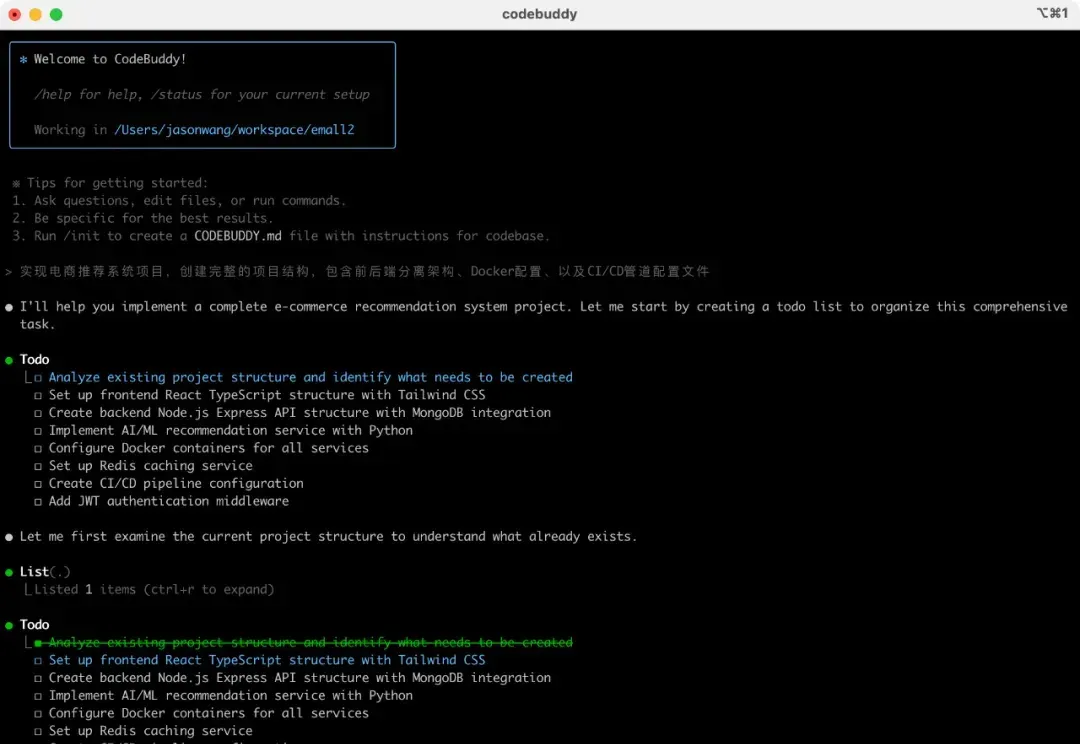Click 'Set up Redis caching service' in second Todo
The width and height of the screenshot is (1080, 744).
pyautogui.click(x=150, y=731)
